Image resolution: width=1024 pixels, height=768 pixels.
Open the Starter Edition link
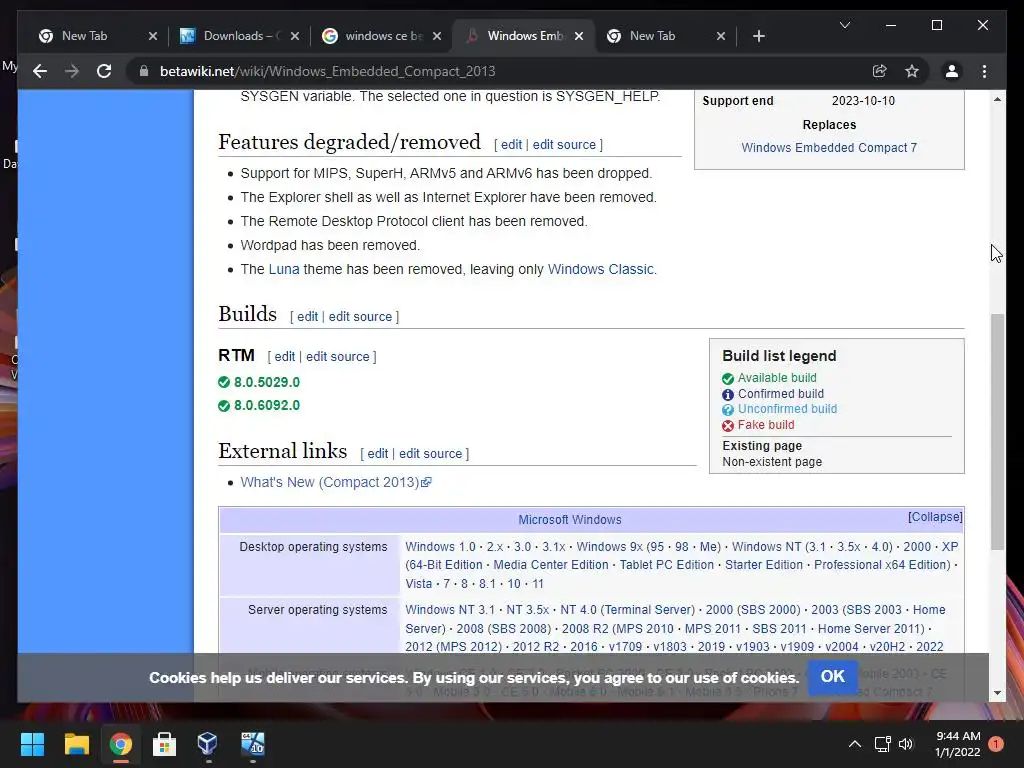(763, 565)
